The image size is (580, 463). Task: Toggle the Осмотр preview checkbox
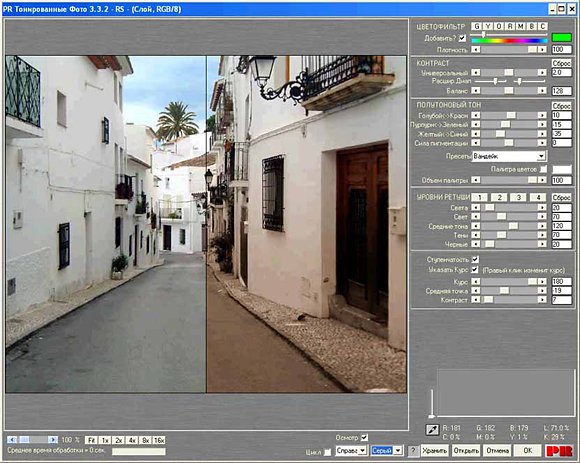[364, 437]
